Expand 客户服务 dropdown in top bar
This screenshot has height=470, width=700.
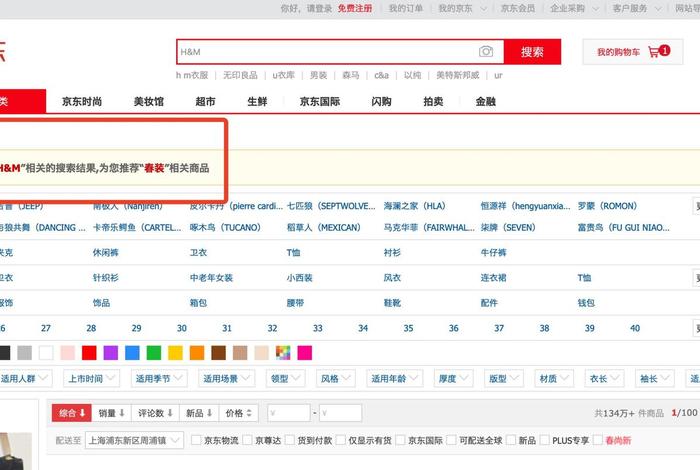click(x=637, y=8)
